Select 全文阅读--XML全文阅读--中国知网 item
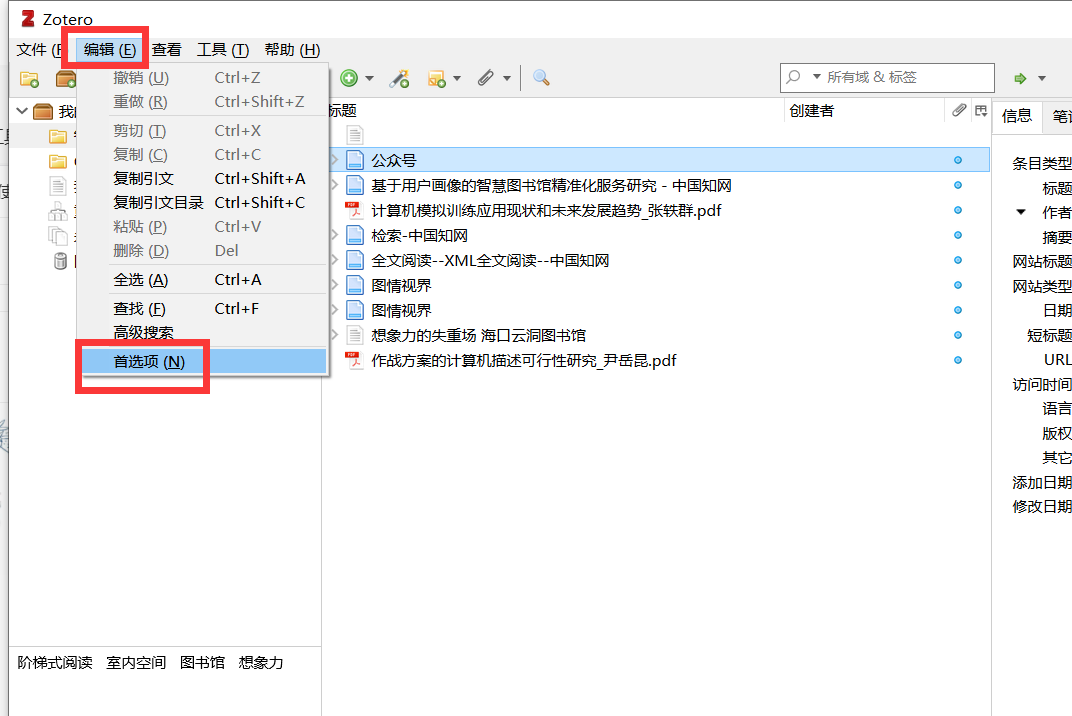1072x716 pixels. coord(490,261)
